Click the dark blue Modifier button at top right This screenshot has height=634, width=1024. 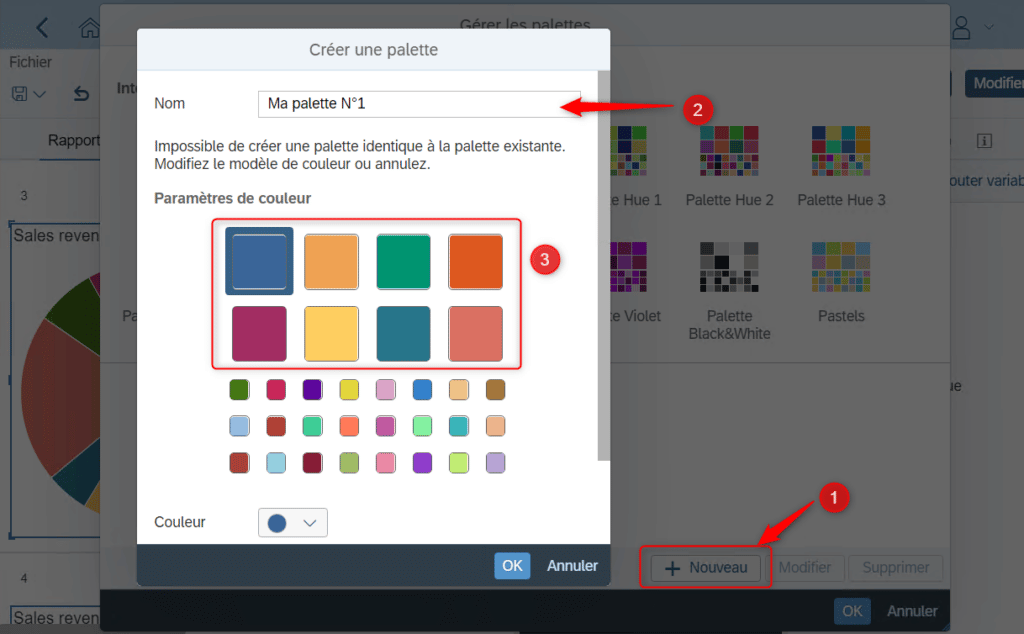tap(995, 84)
